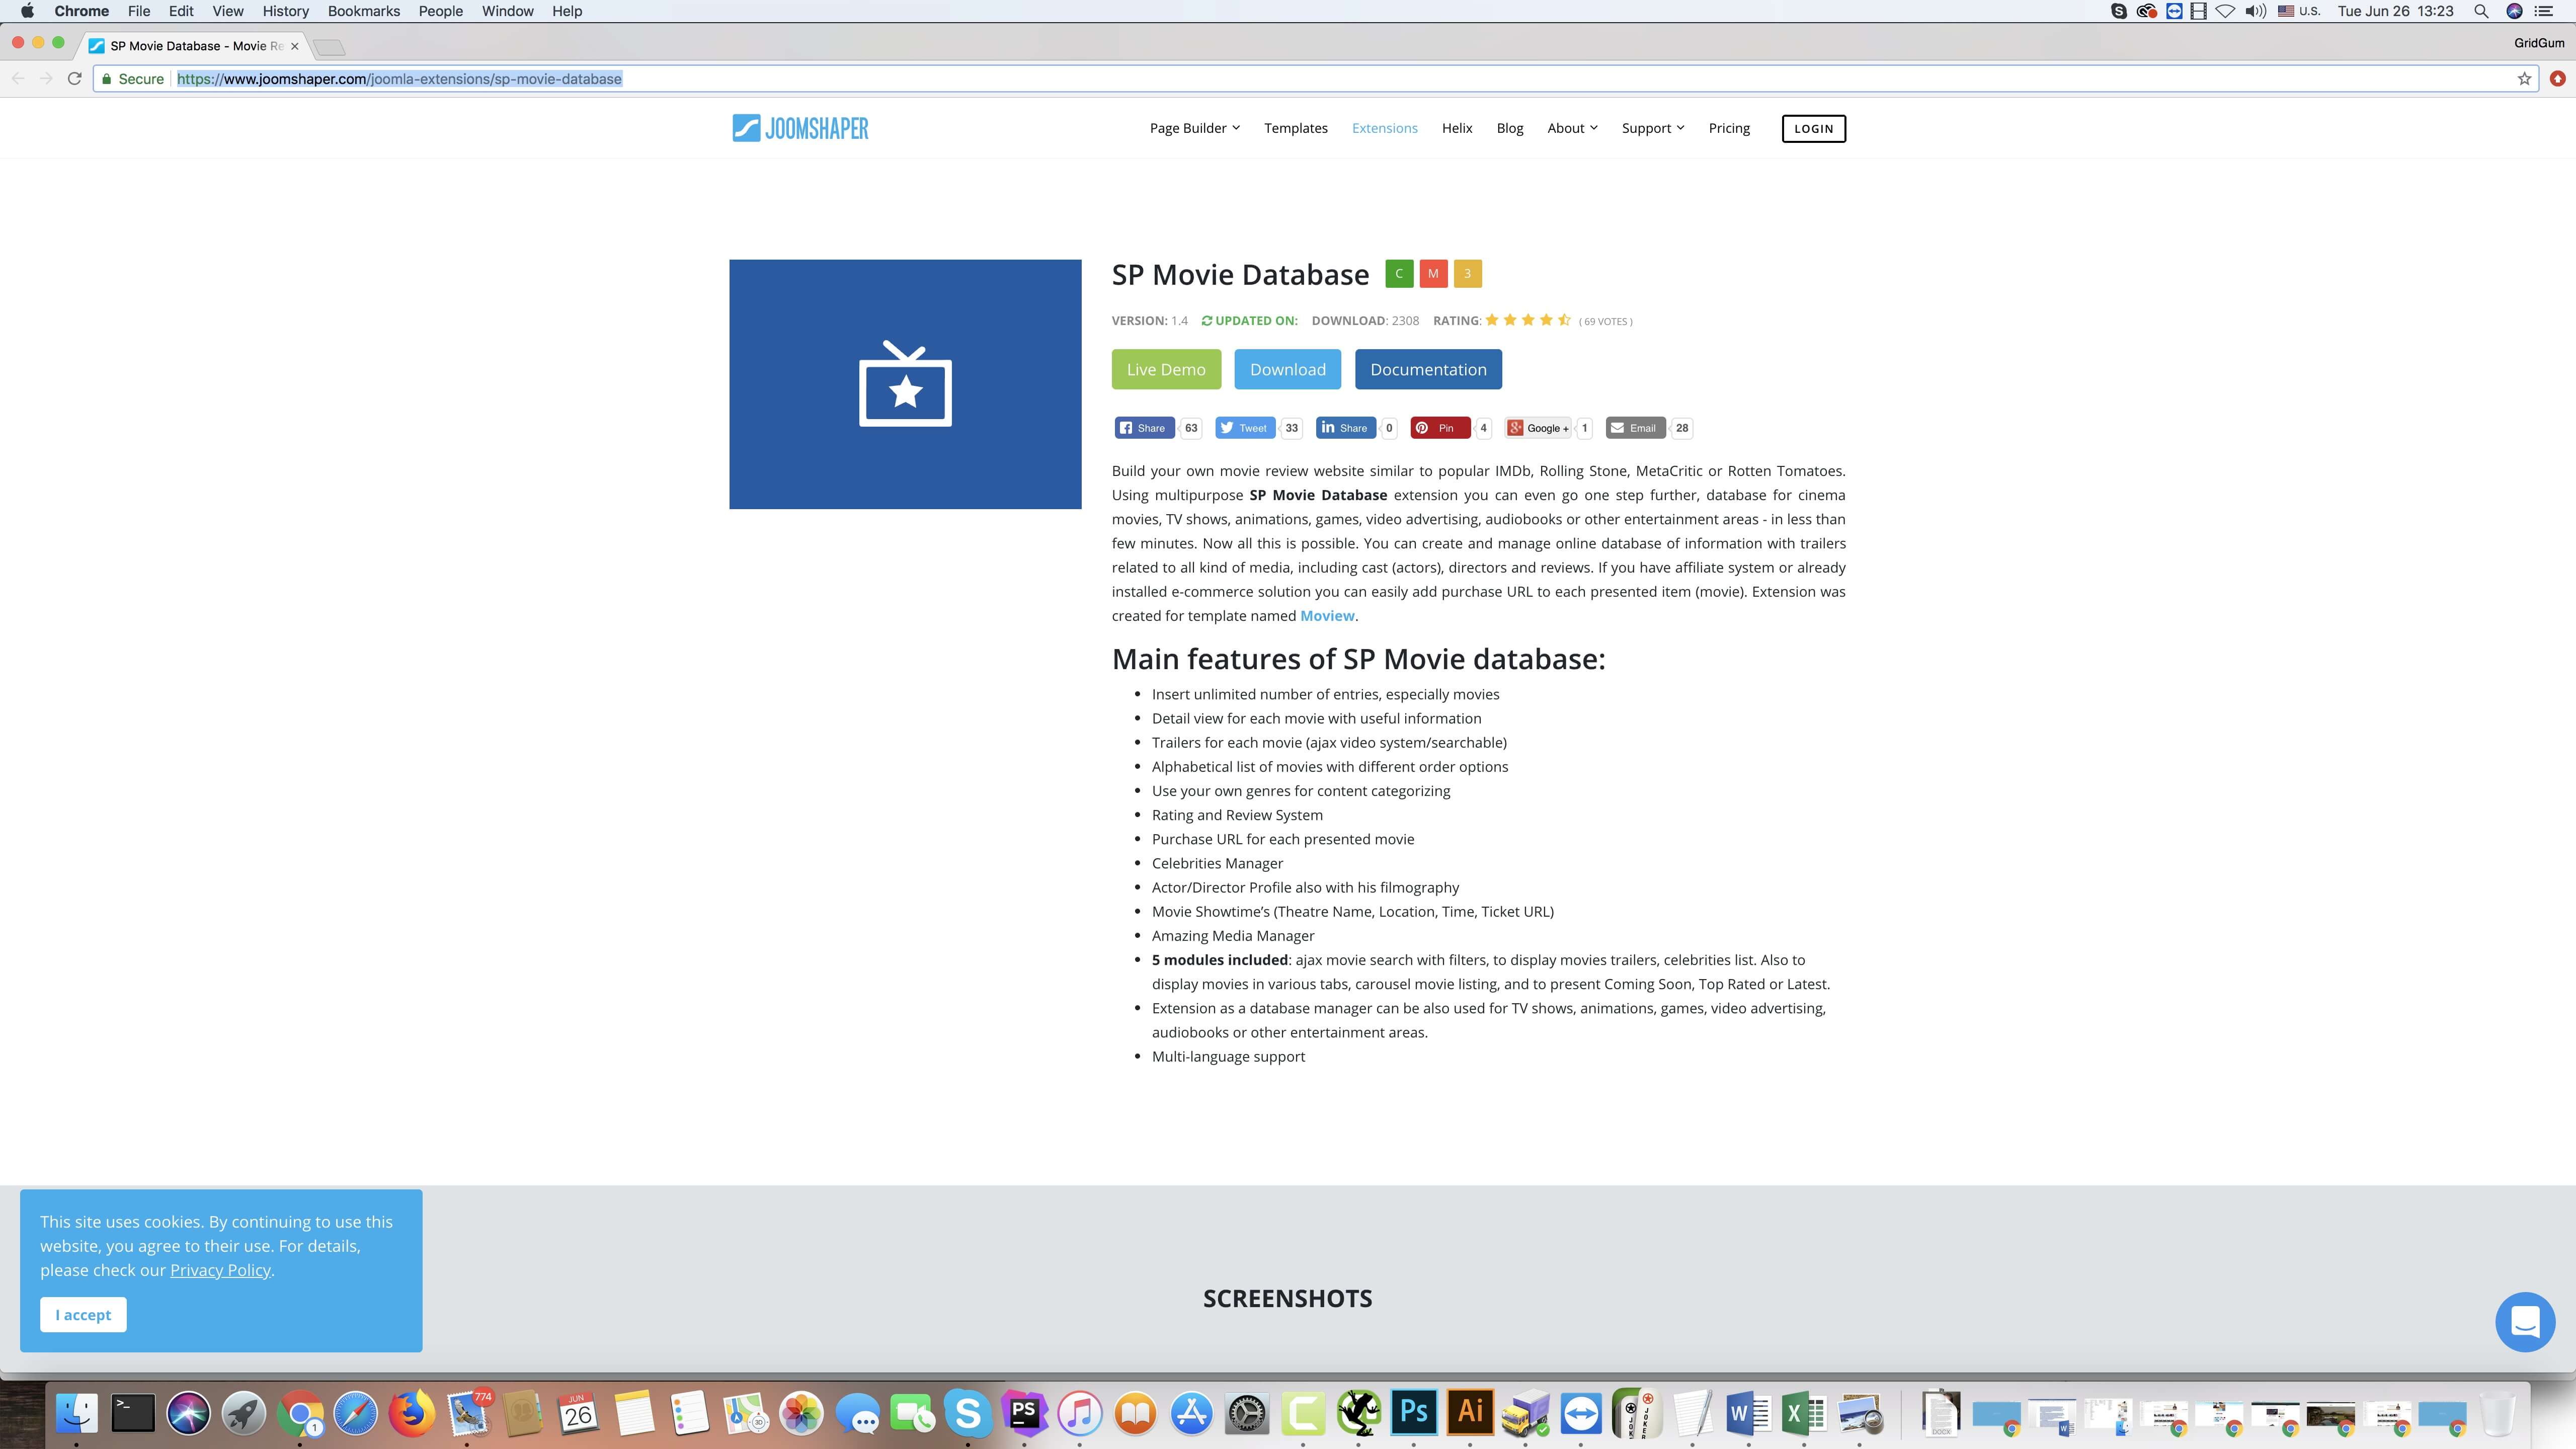
Task: Click the red browser extension icon
Action: pos(2557,79)
